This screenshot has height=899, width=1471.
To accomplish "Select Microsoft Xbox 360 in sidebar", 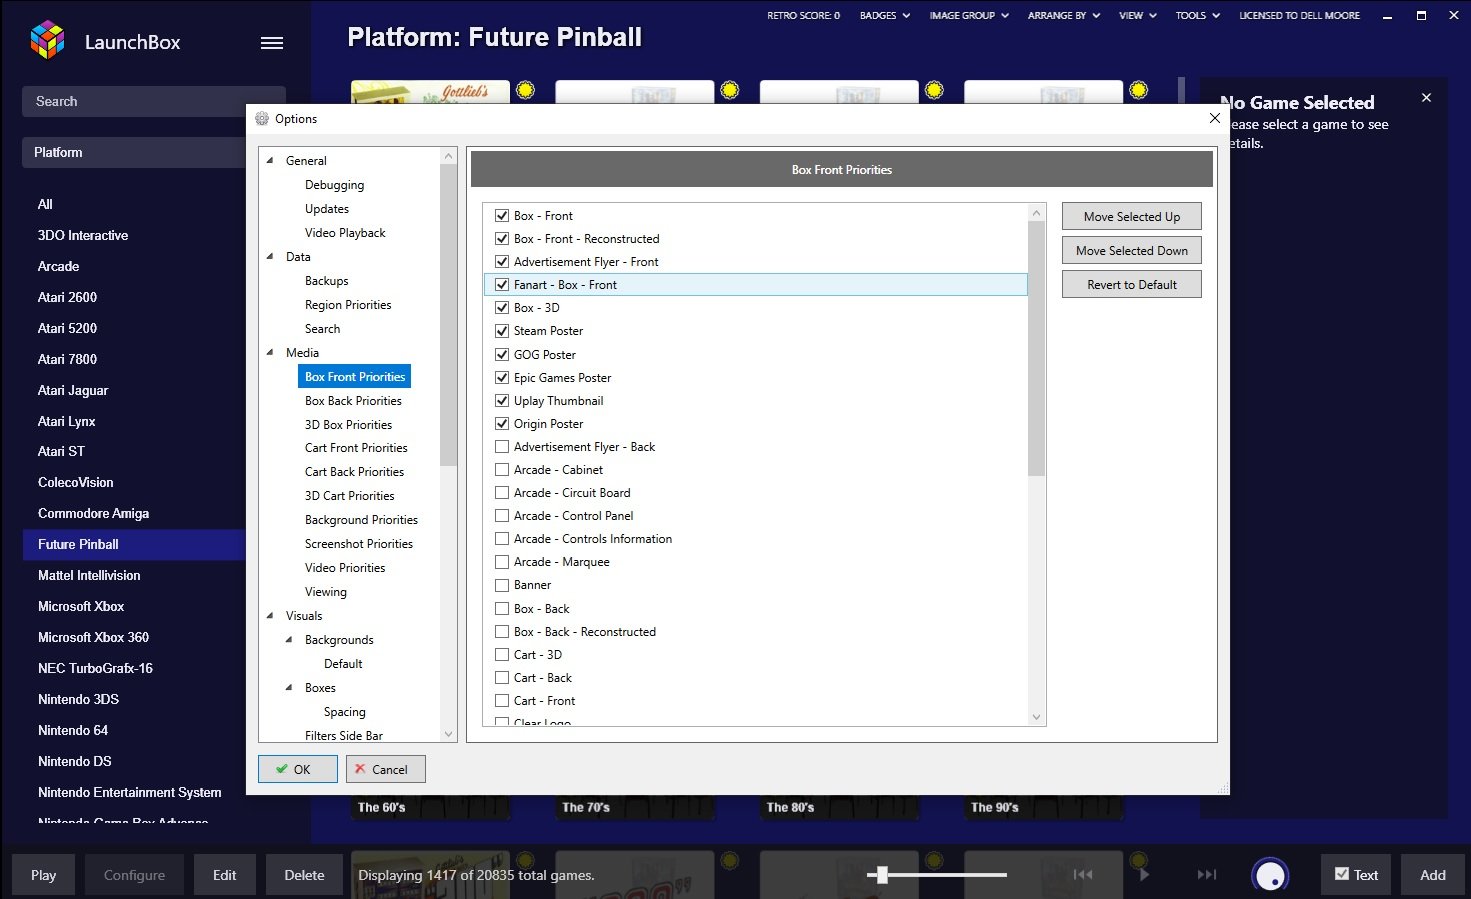I will (x=93, y=637).
